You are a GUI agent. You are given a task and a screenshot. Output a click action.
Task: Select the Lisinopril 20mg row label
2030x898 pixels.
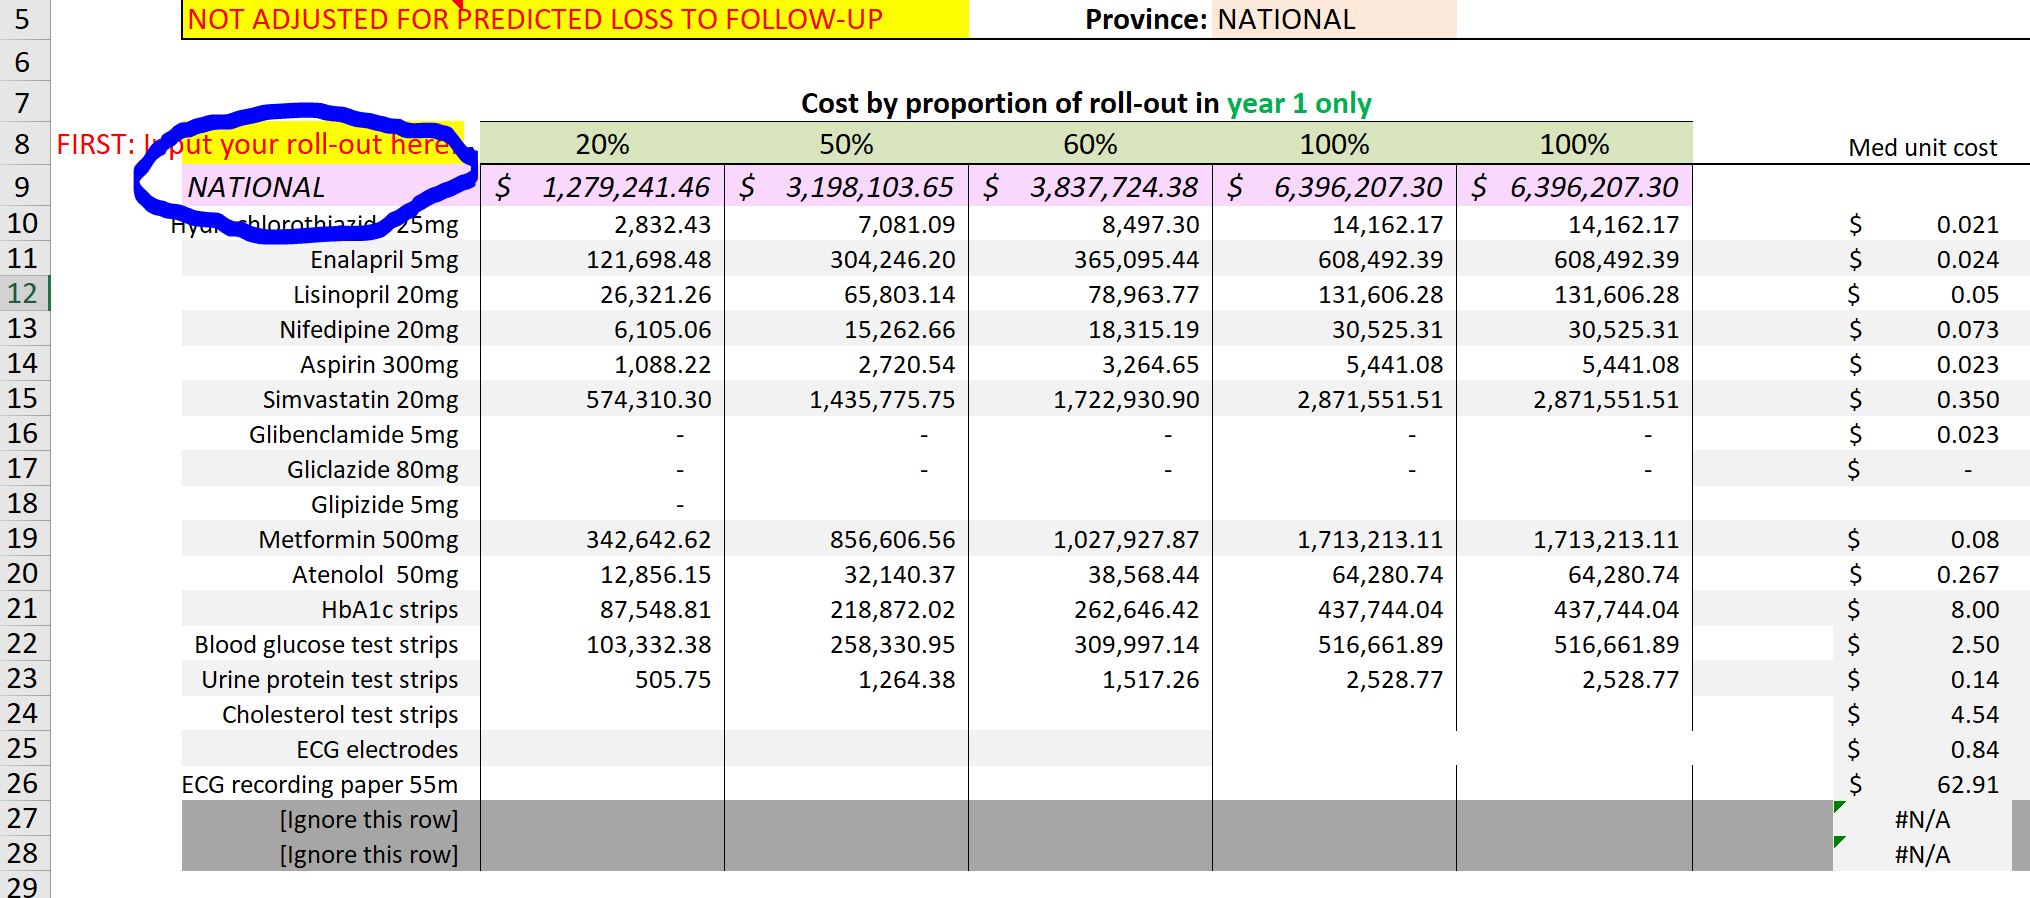[x=375, y=295]
